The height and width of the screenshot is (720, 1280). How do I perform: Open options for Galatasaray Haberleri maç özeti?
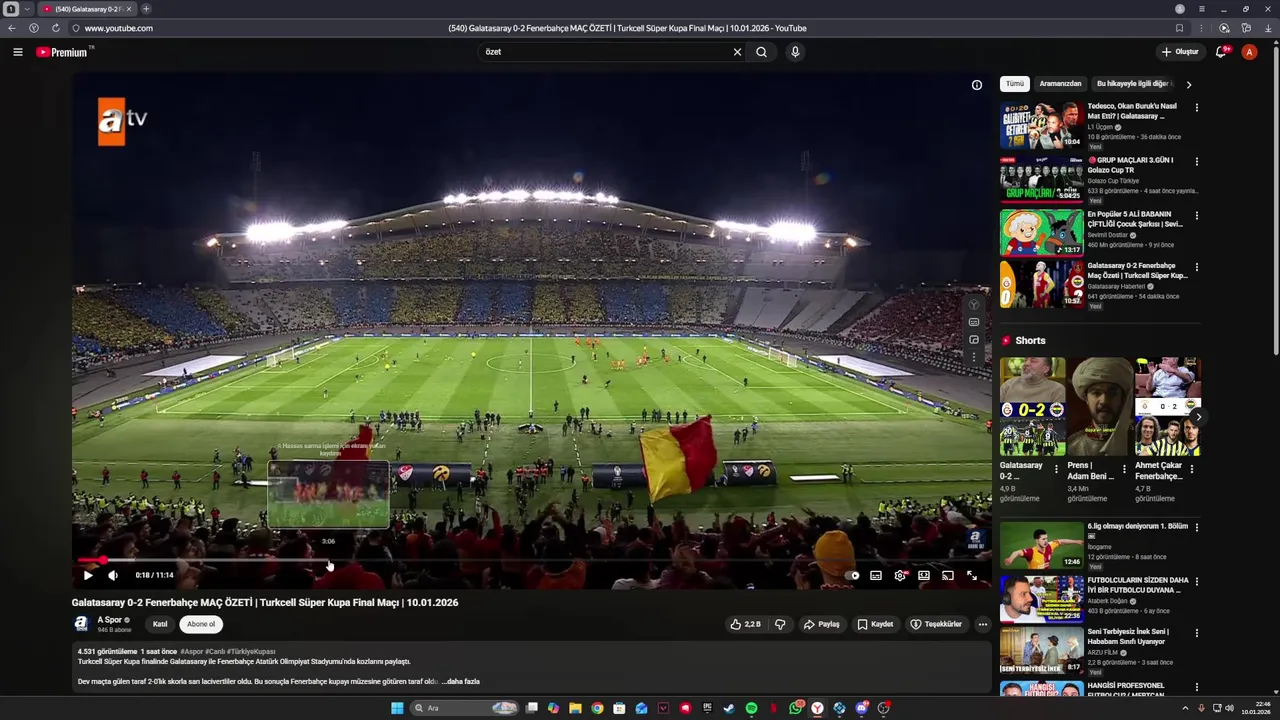click(1197, 267)
